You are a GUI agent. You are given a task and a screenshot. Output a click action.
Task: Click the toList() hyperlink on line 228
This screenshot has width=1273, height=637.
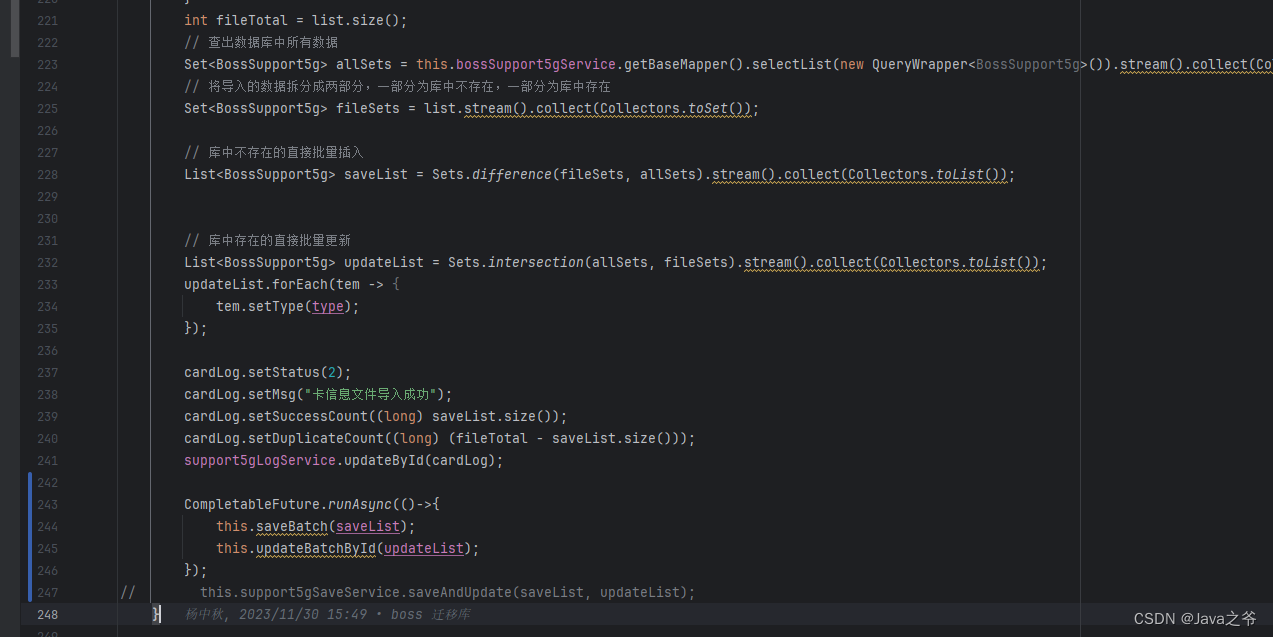[x=961, y=174]
